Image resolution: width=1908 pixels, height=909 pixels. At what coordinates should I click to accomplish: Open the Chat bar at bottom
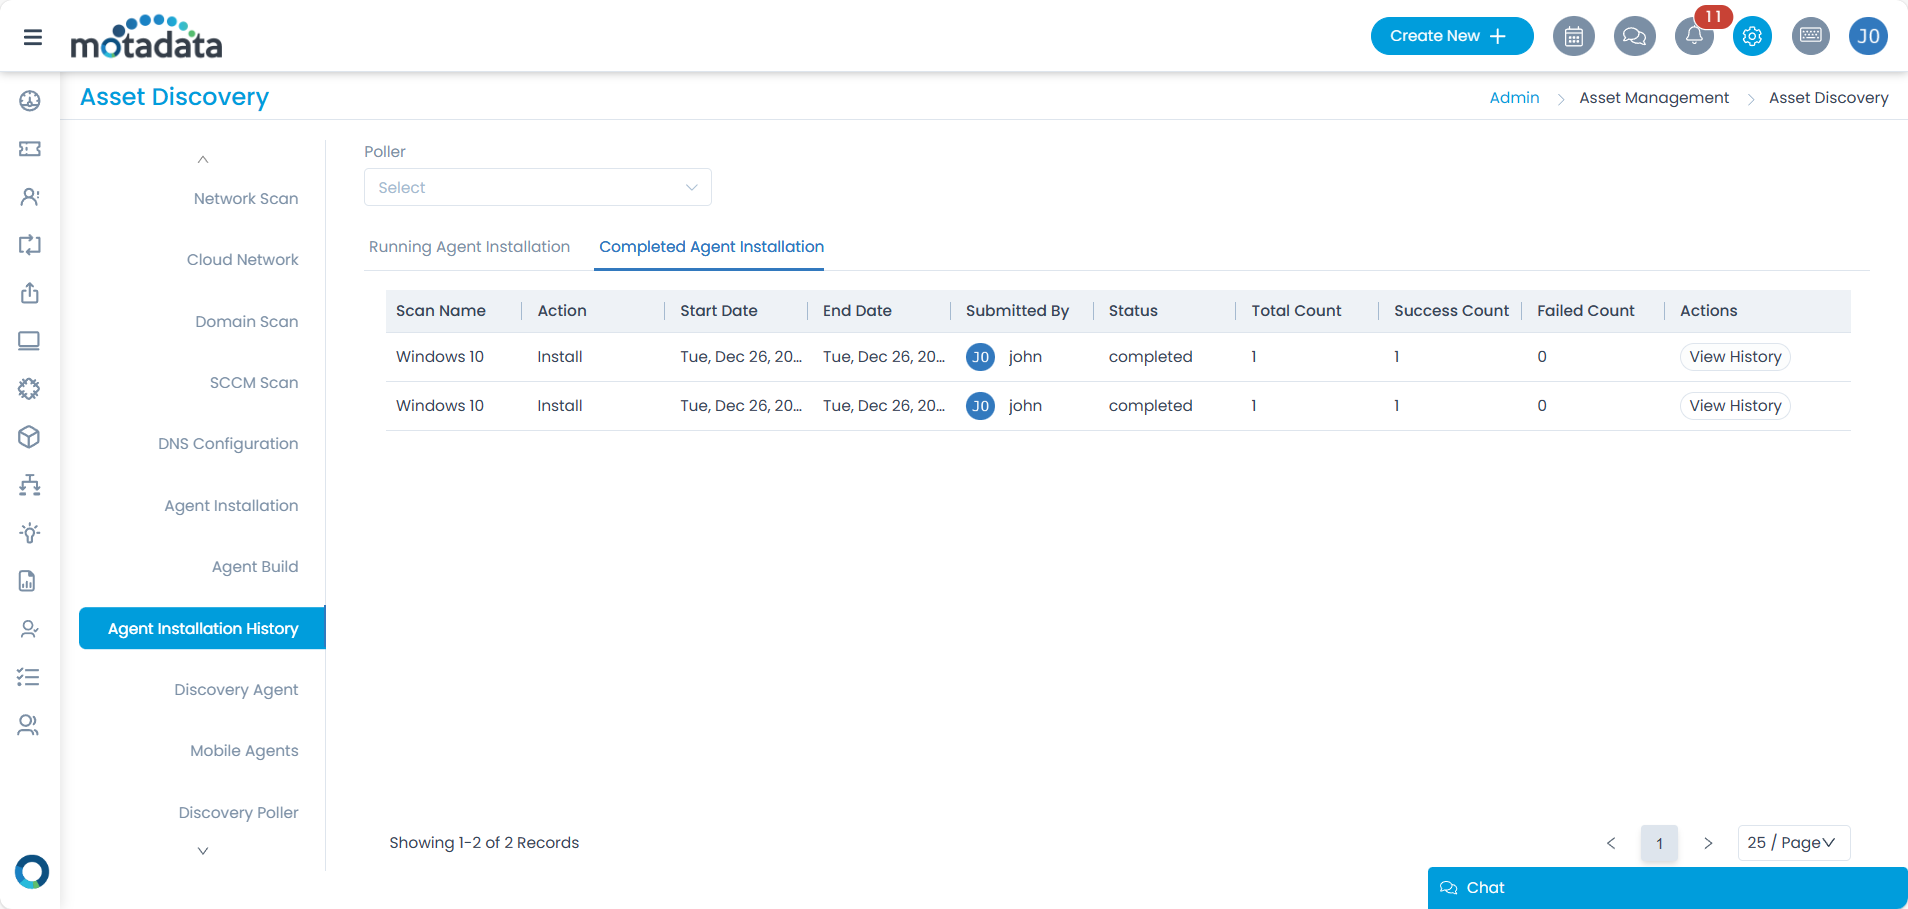(x=1667, y=888)
